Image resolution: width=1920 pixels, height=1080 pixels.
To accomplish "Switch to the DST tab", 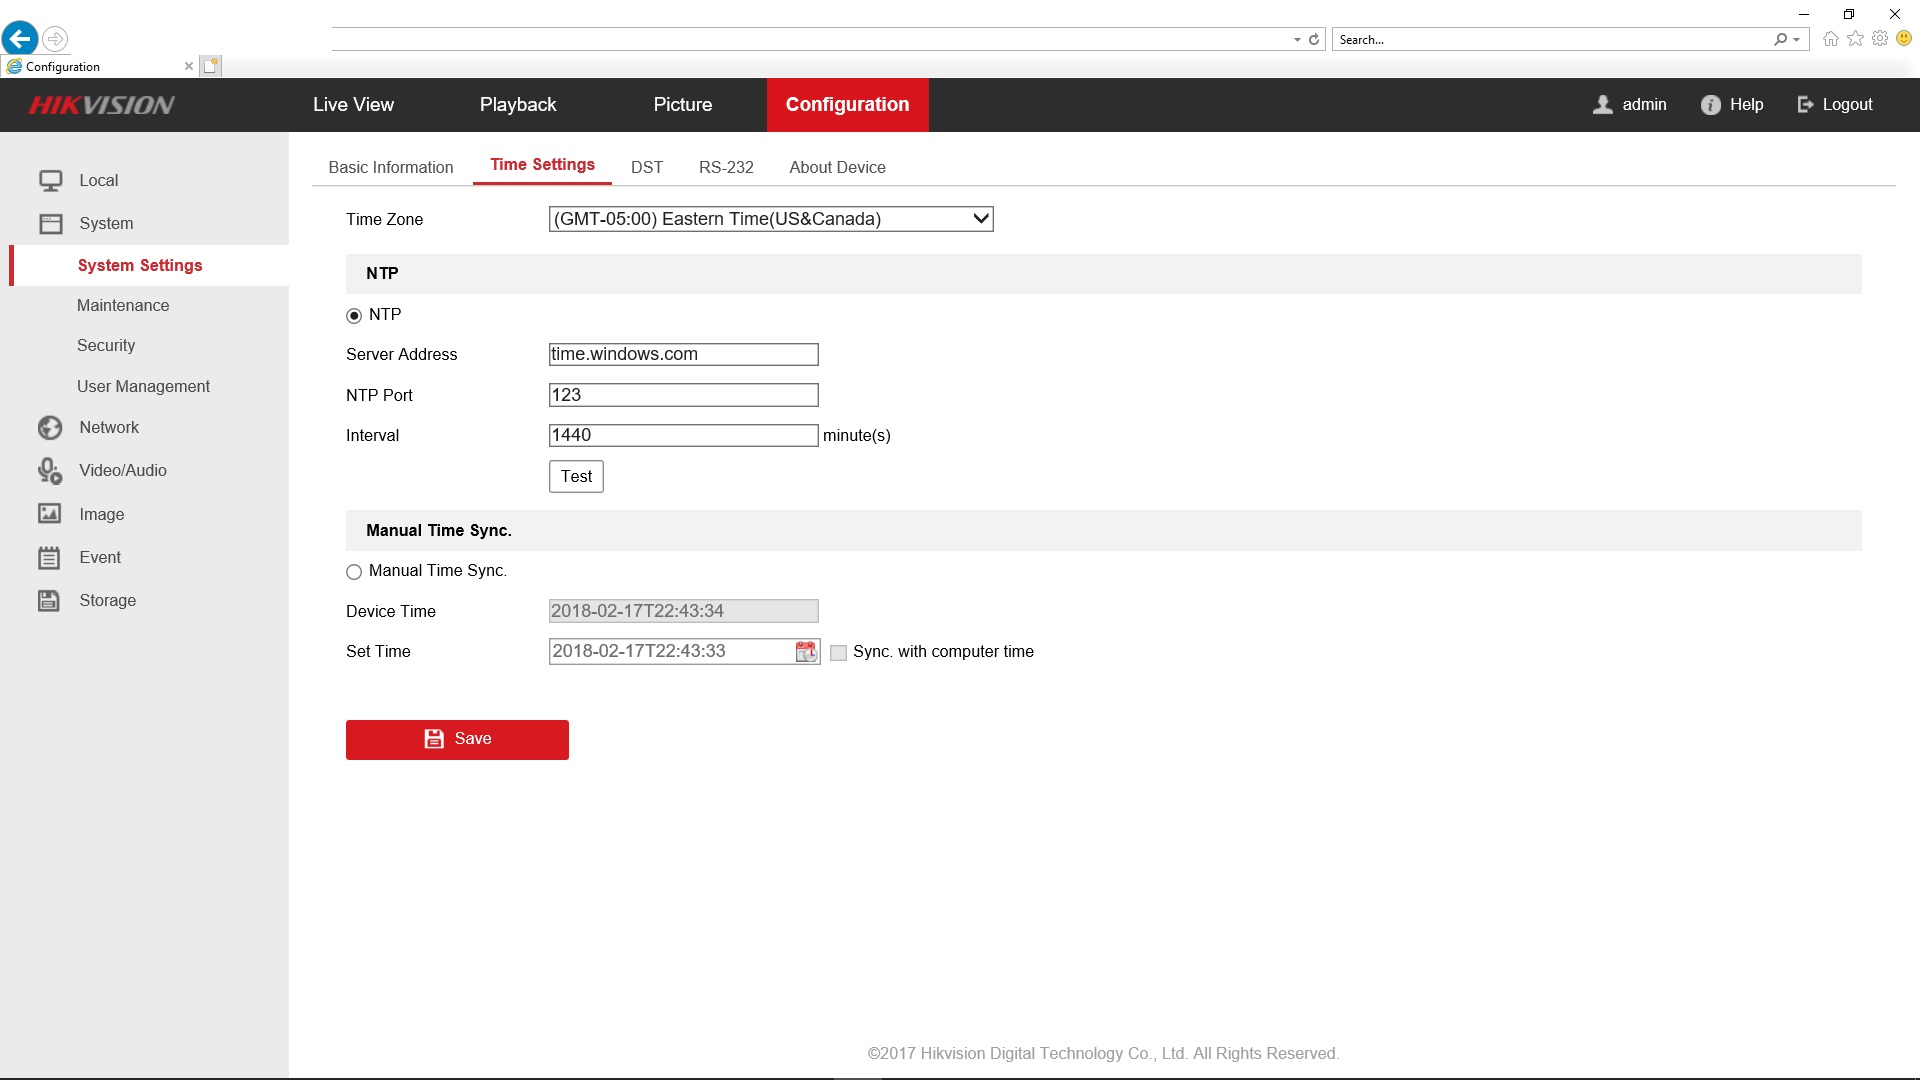I will [647, 167].
